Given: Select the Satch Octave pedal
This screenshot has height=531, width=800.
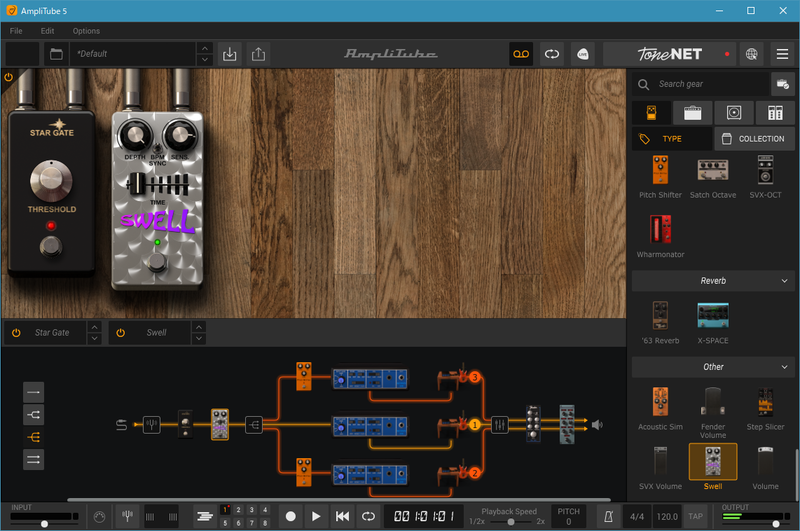Looking at the screenshot, I should 713,177.
